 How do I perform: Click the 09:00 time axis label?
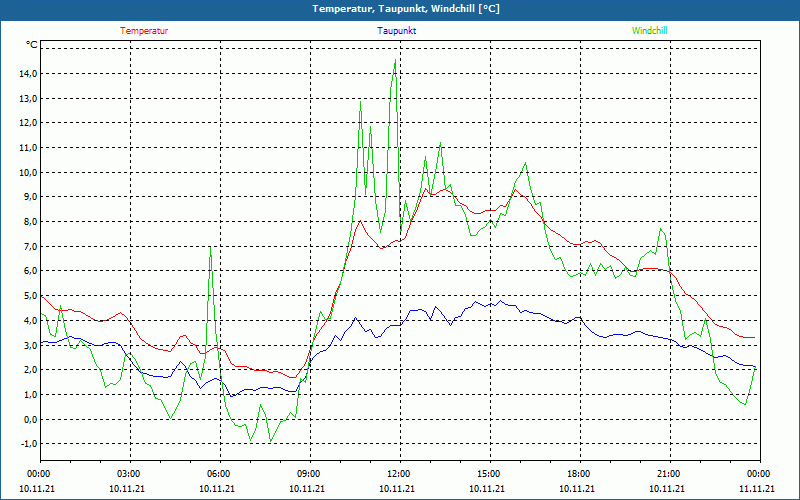pos(308,474)
